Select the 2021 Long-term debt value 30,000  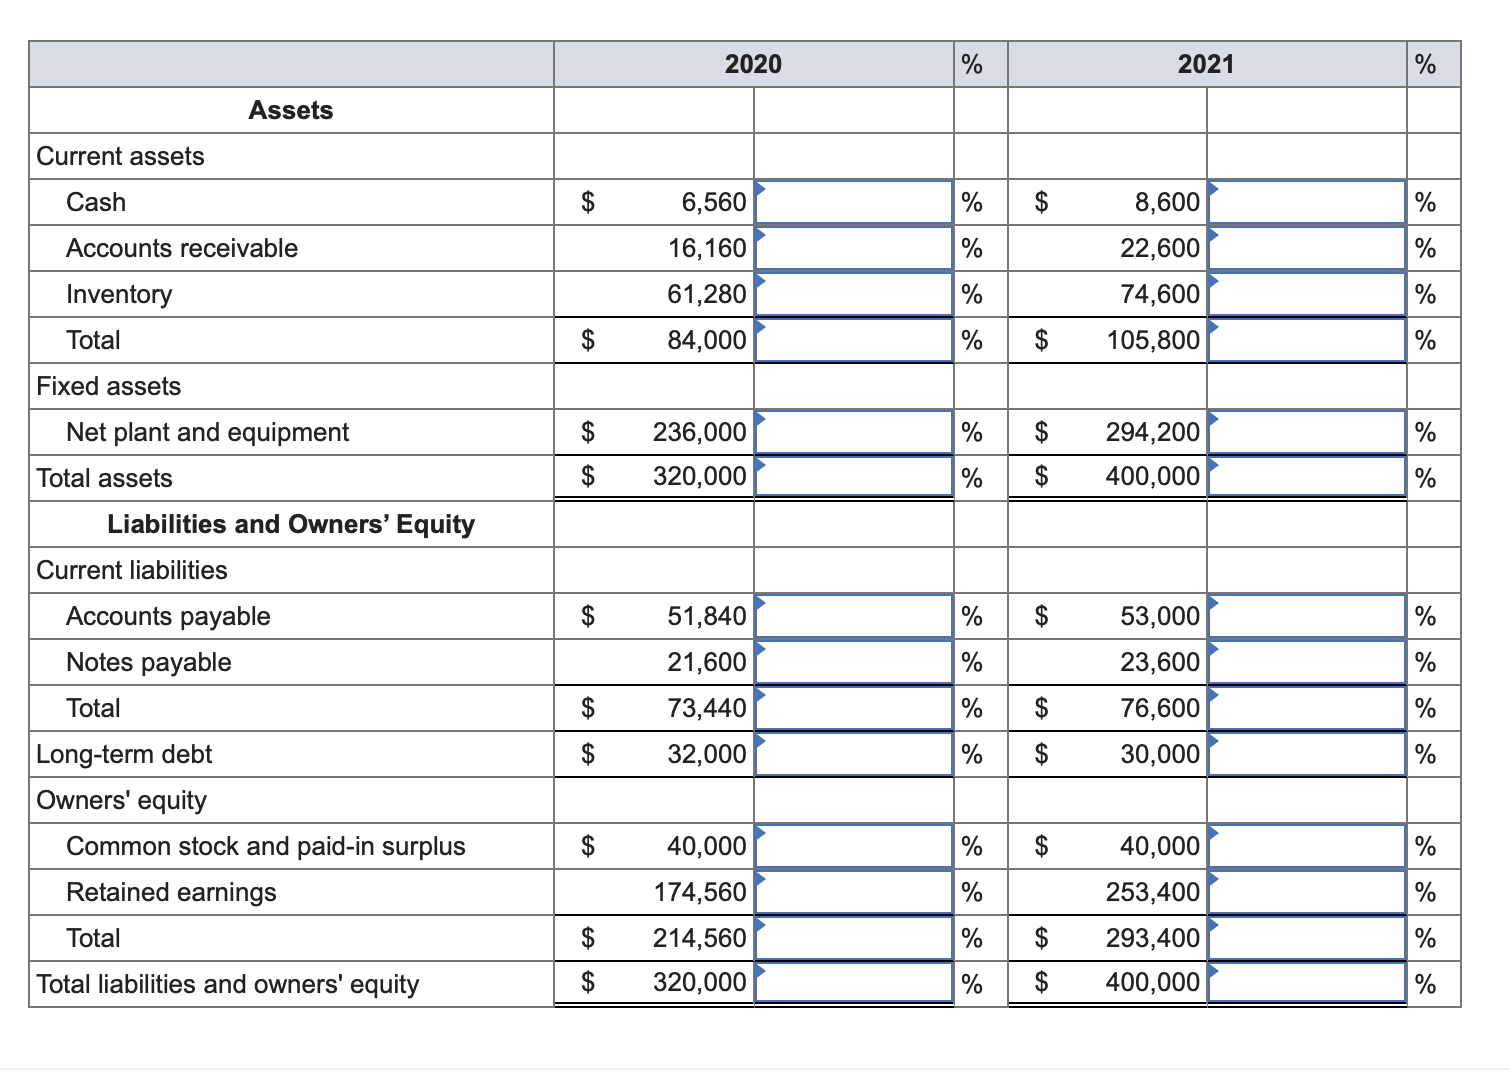tap(1160, 754)
